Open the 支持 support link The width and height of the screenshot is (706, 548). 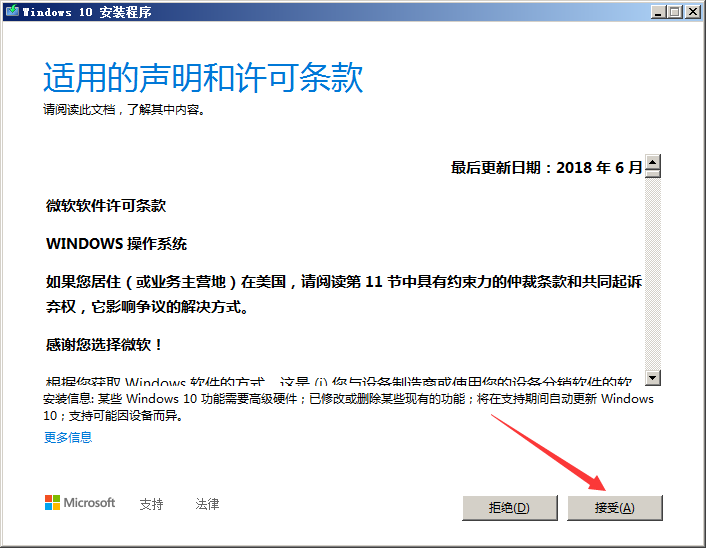[151, 504]
